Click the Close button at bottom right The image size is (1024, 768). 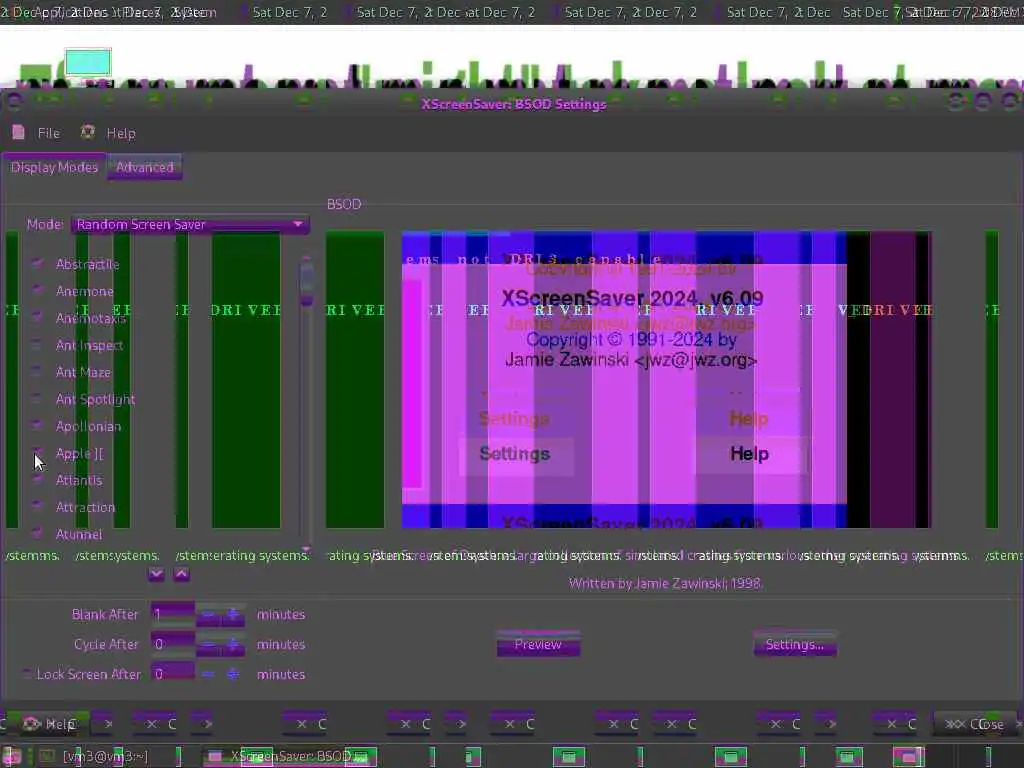975,724
